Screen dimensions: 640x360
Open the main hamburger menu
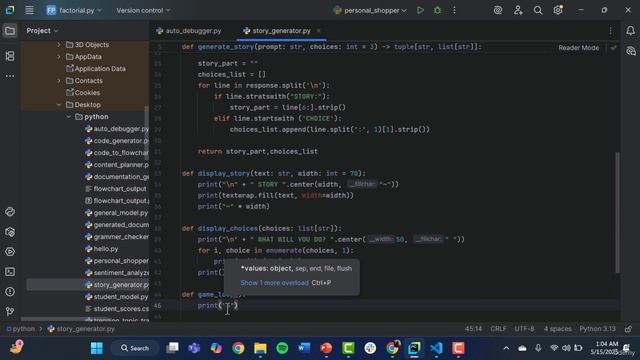pos(29,10)
